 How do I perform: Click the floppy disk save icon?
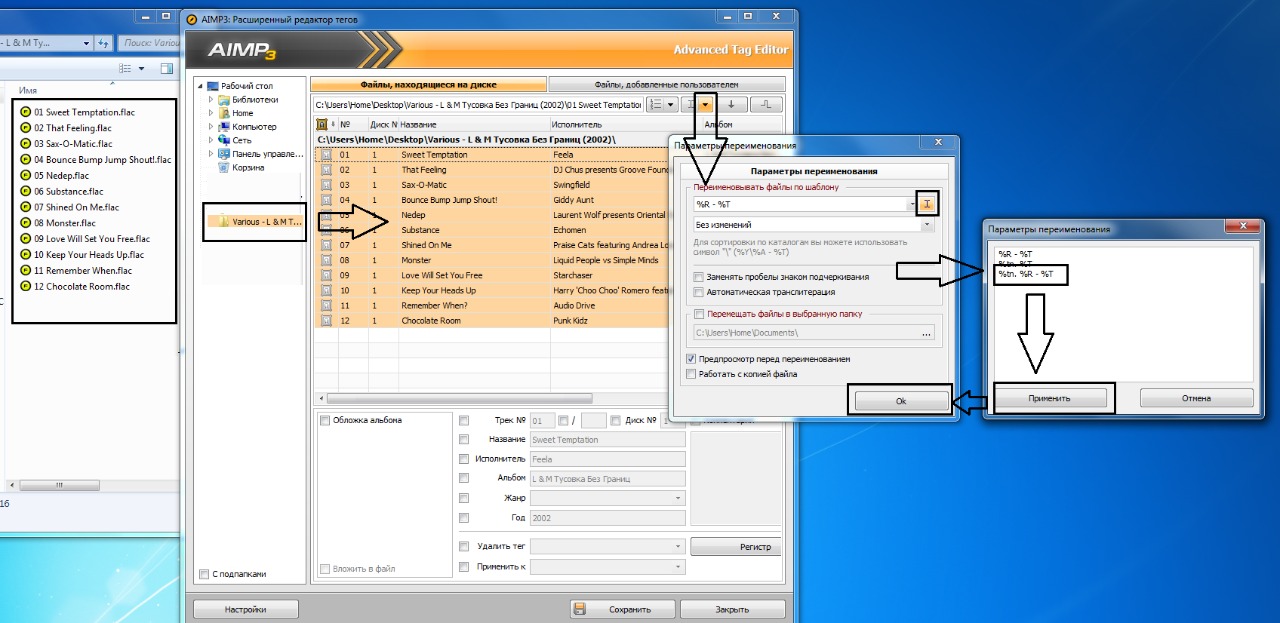tap(579, 609)
